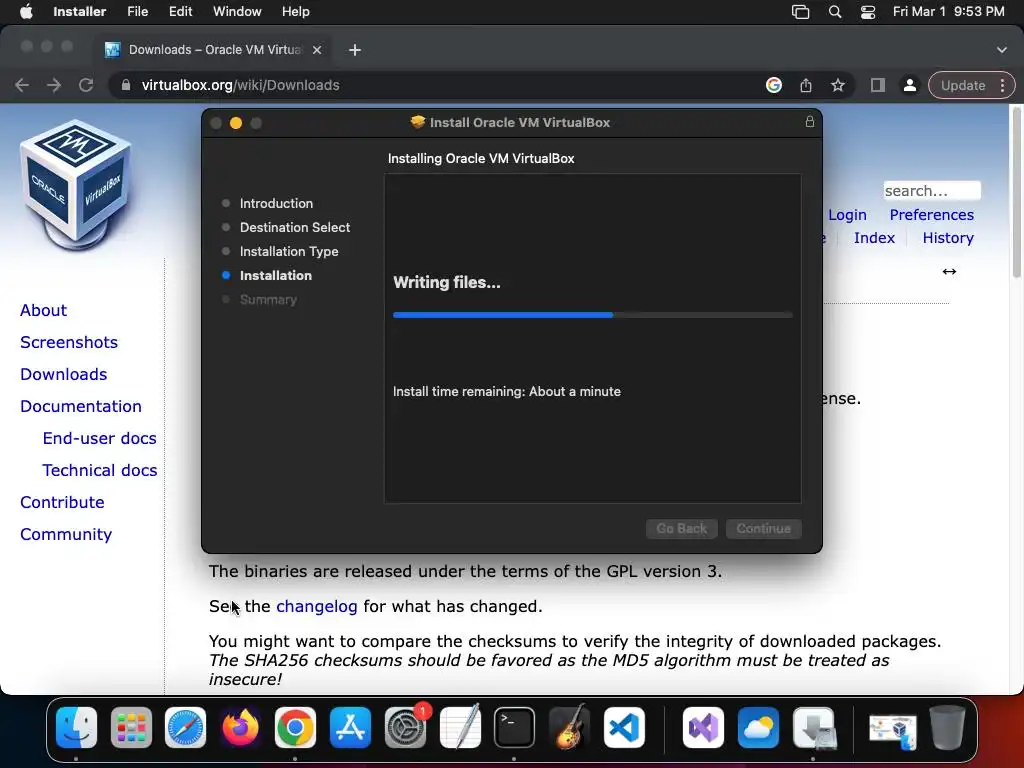Click the share icon in address bar
The image size is (1024, 768).
coord(806,85)
